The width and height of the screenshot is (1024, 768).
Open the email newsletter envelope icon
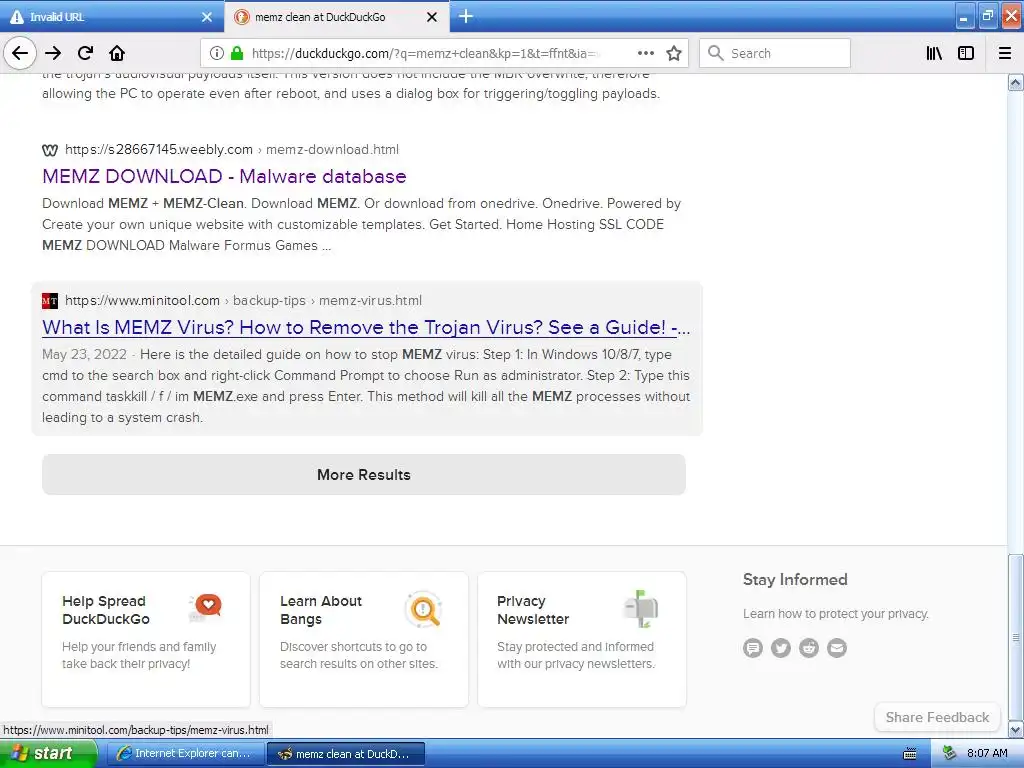[x=837, y=648]
